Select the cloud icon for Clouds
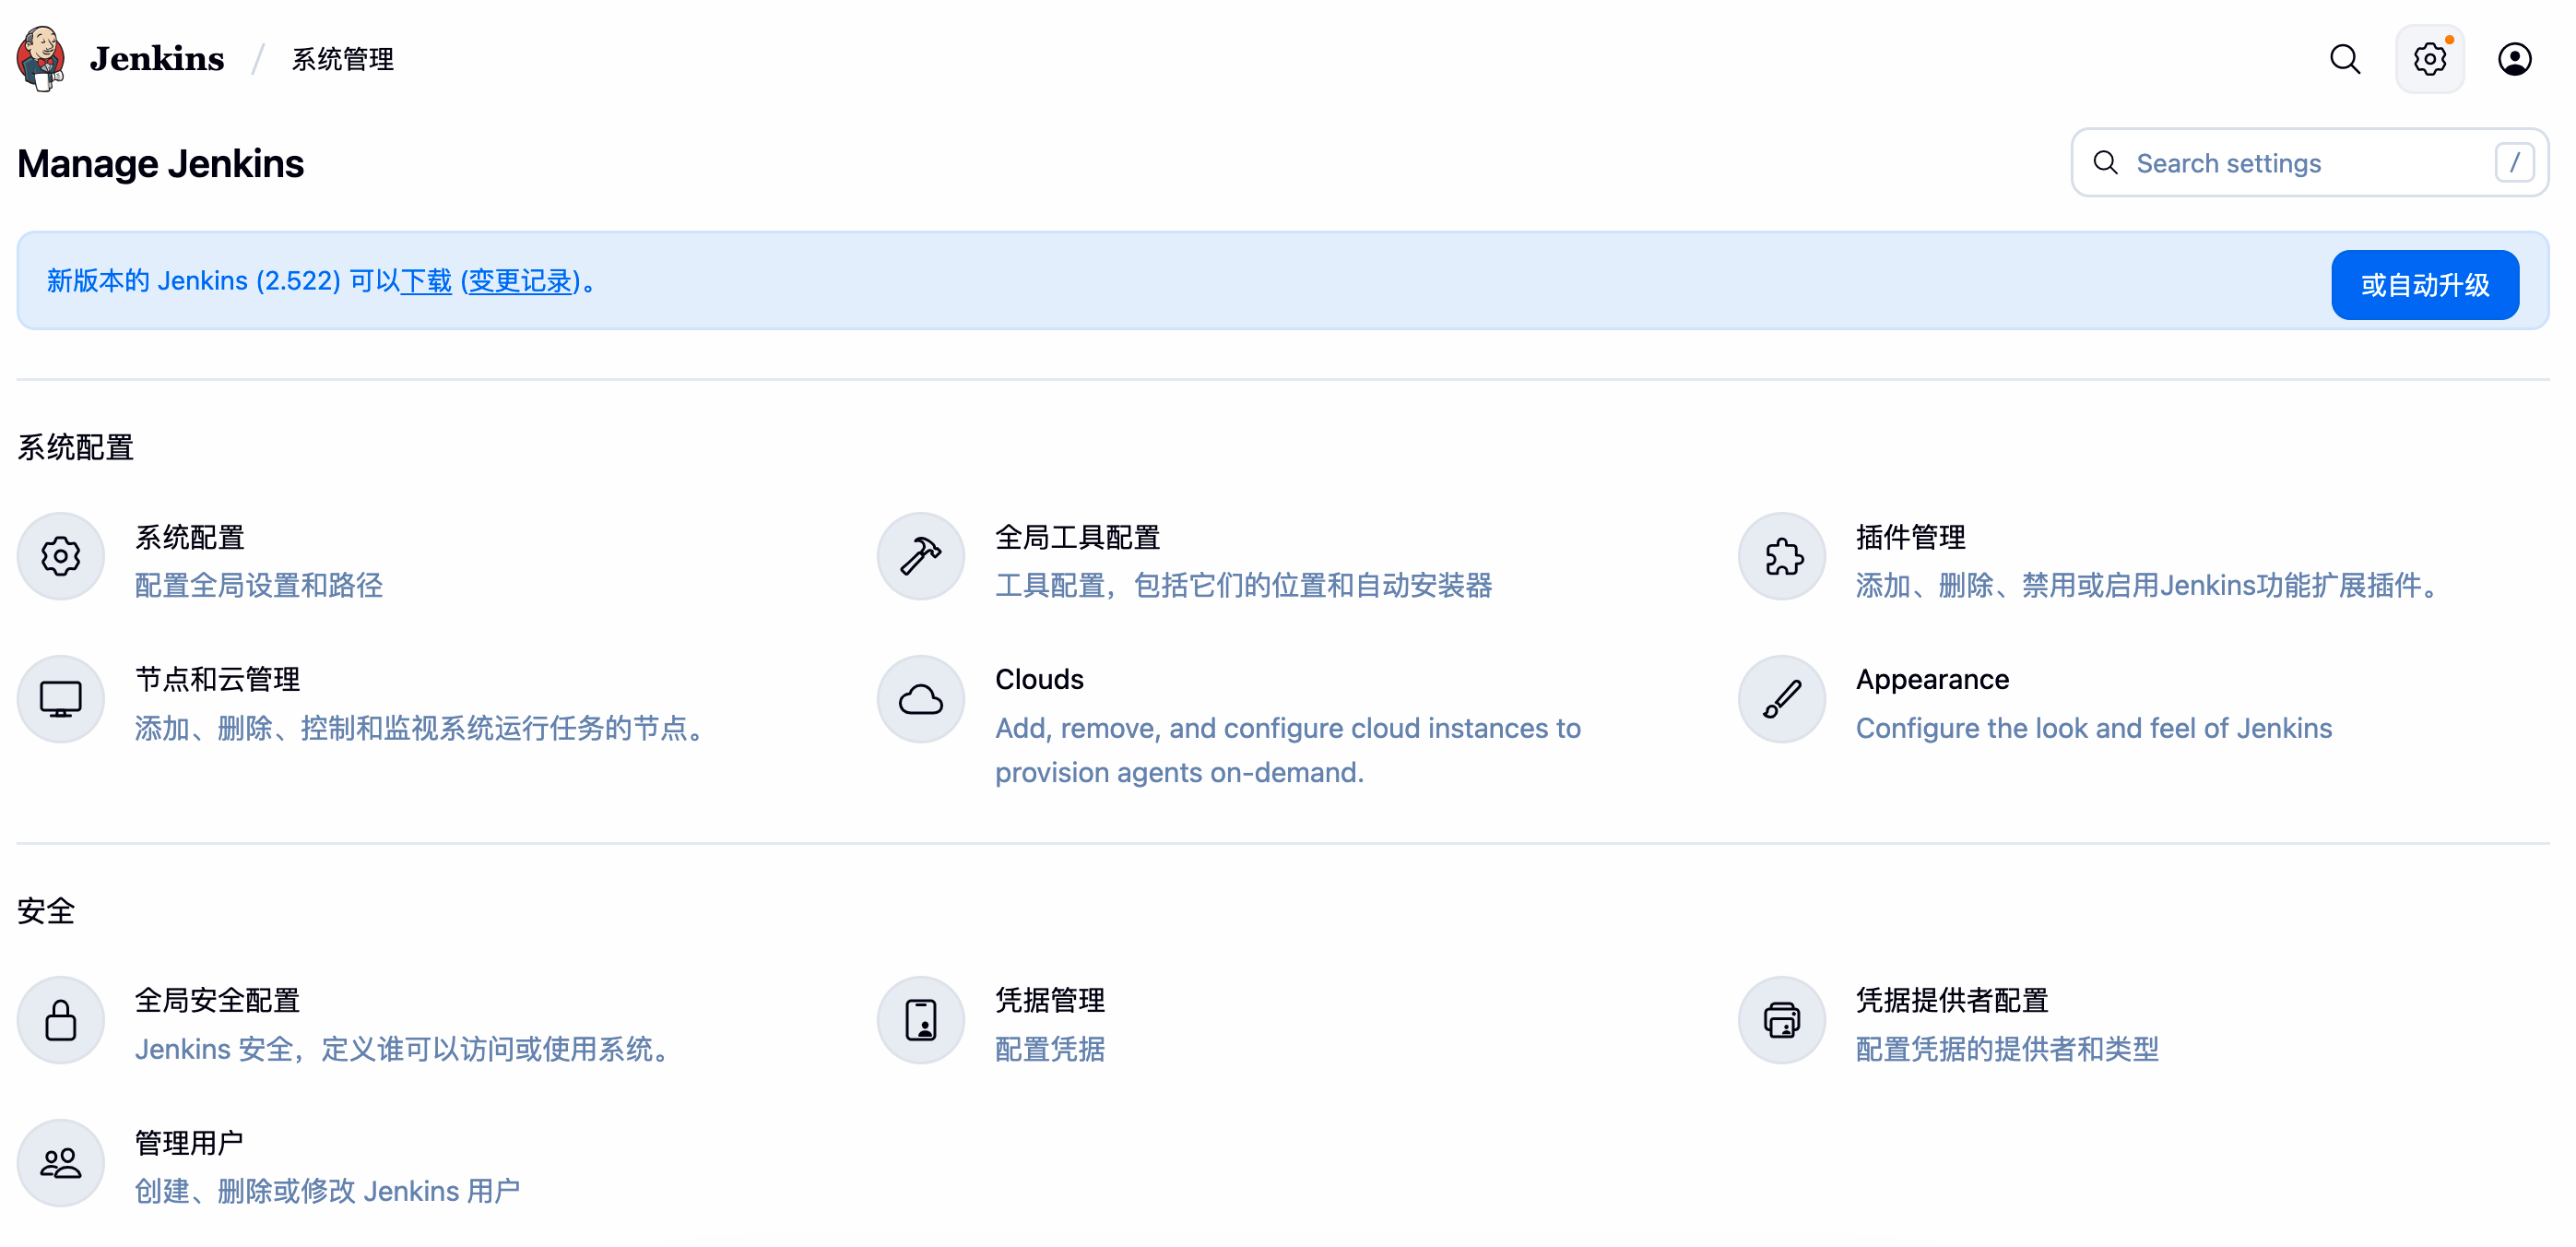Image resolution: width=2576 pixels, height=1247 pixels. pyautogui.click(x=920, y=699)
